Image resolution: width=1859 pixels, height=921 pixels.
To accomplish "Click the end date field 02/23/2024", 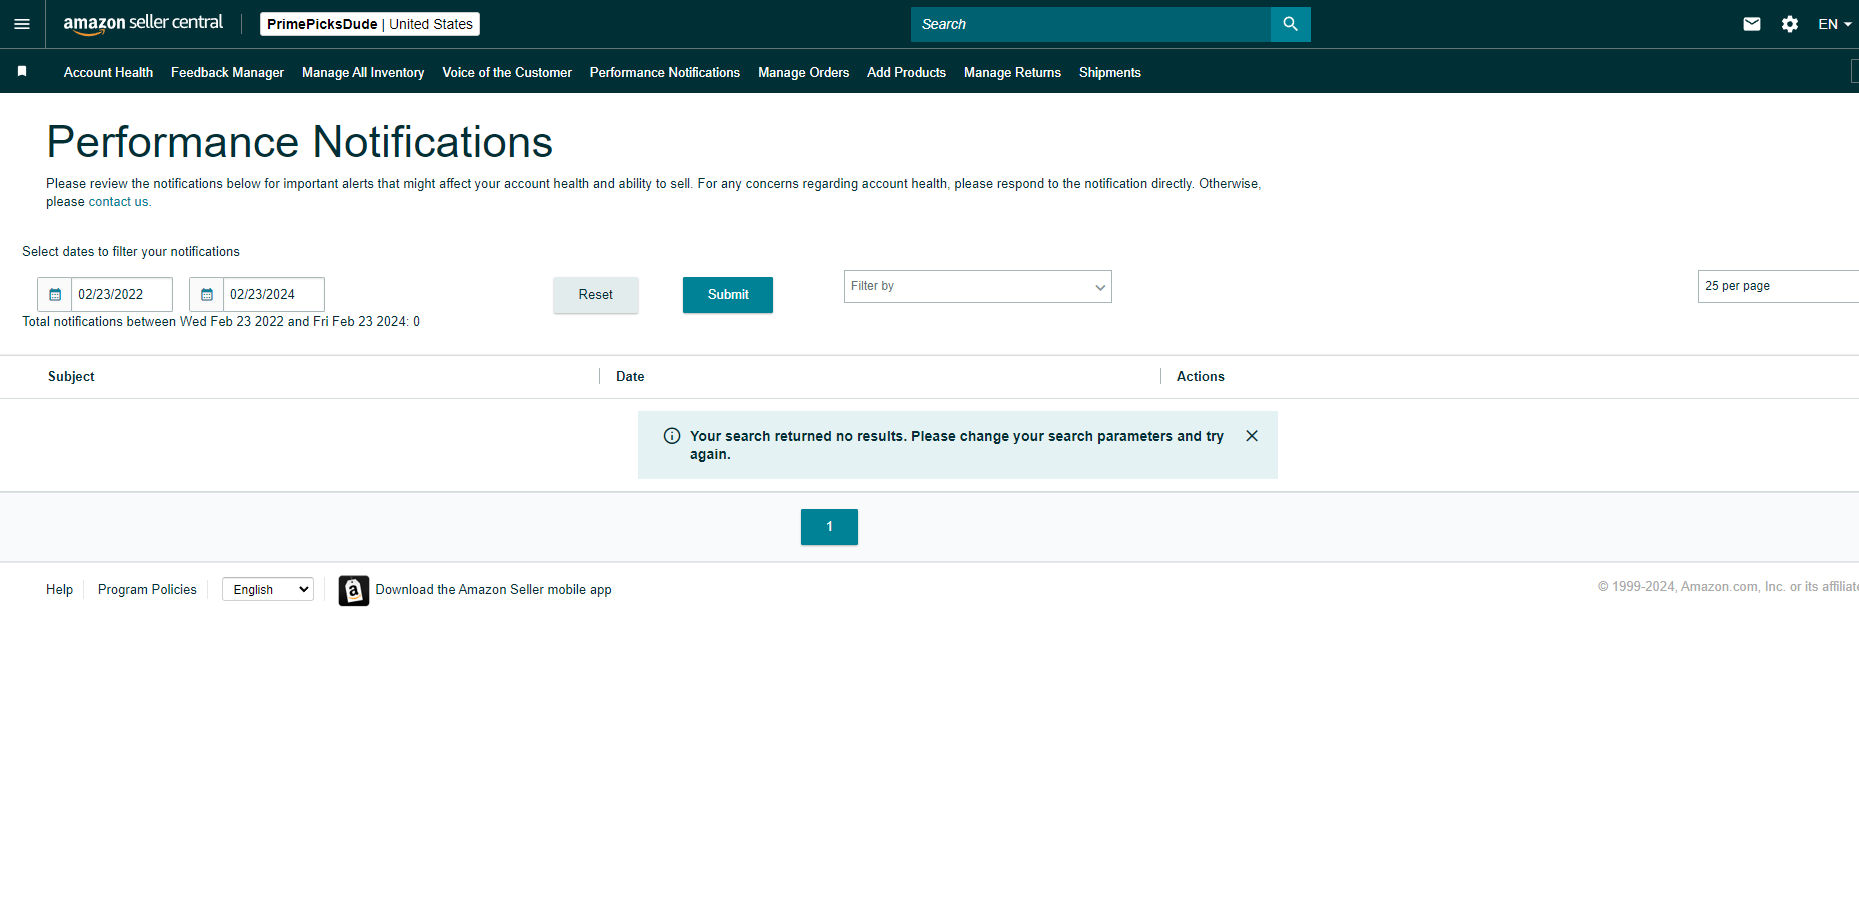I will tap(274, 294).
